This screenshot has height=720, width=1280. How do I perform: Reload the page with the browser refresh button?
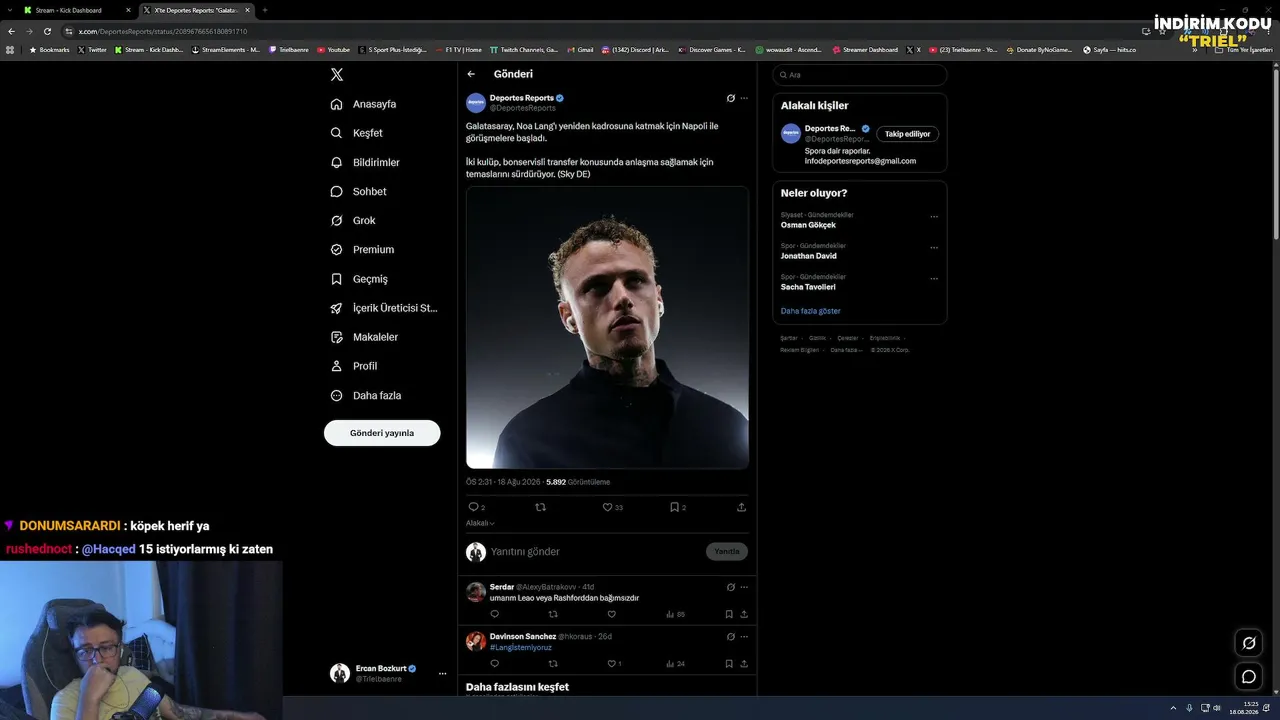tap(47, 31)
